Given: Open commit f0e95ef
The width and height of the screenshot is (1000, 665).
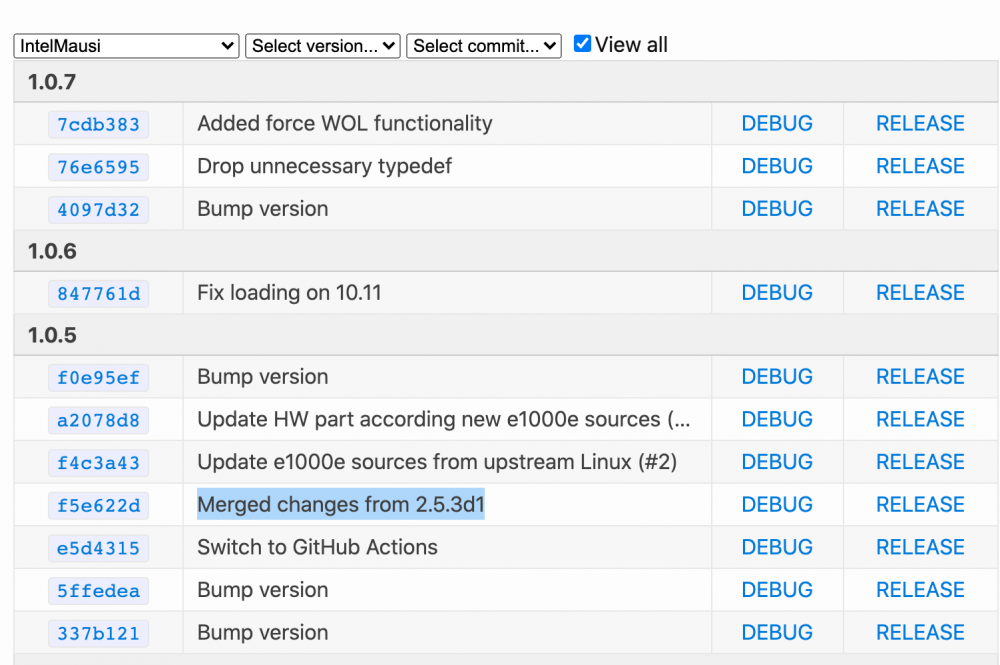Looking at the screenshot, I should (x=98, y=378).
